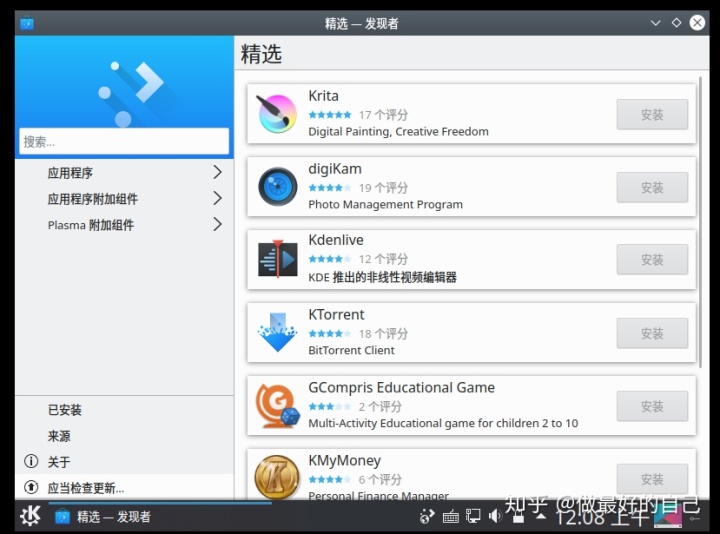Open the title bar dropdown arrow
720x534 pixels.
[655, 22]
